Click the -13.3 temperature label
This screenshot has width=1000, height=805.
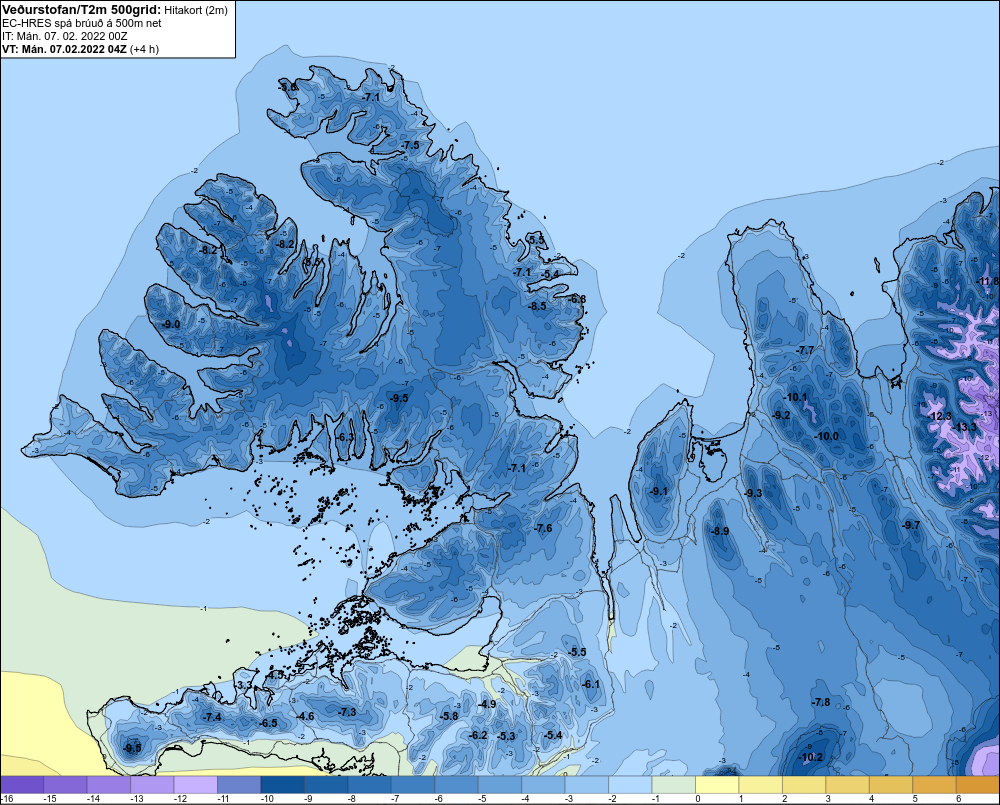click(x=965, y=427)
